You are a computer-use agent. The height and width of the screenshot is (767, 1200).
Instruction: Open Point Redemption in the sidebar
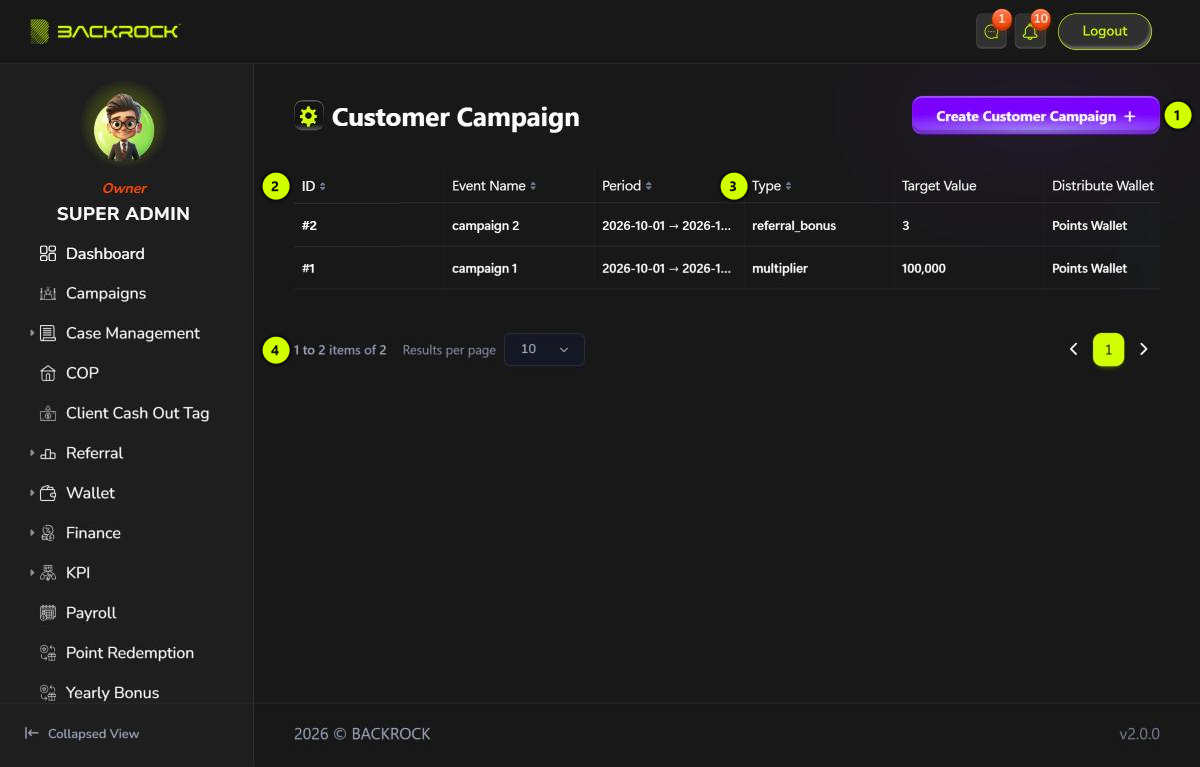point(130,654)
